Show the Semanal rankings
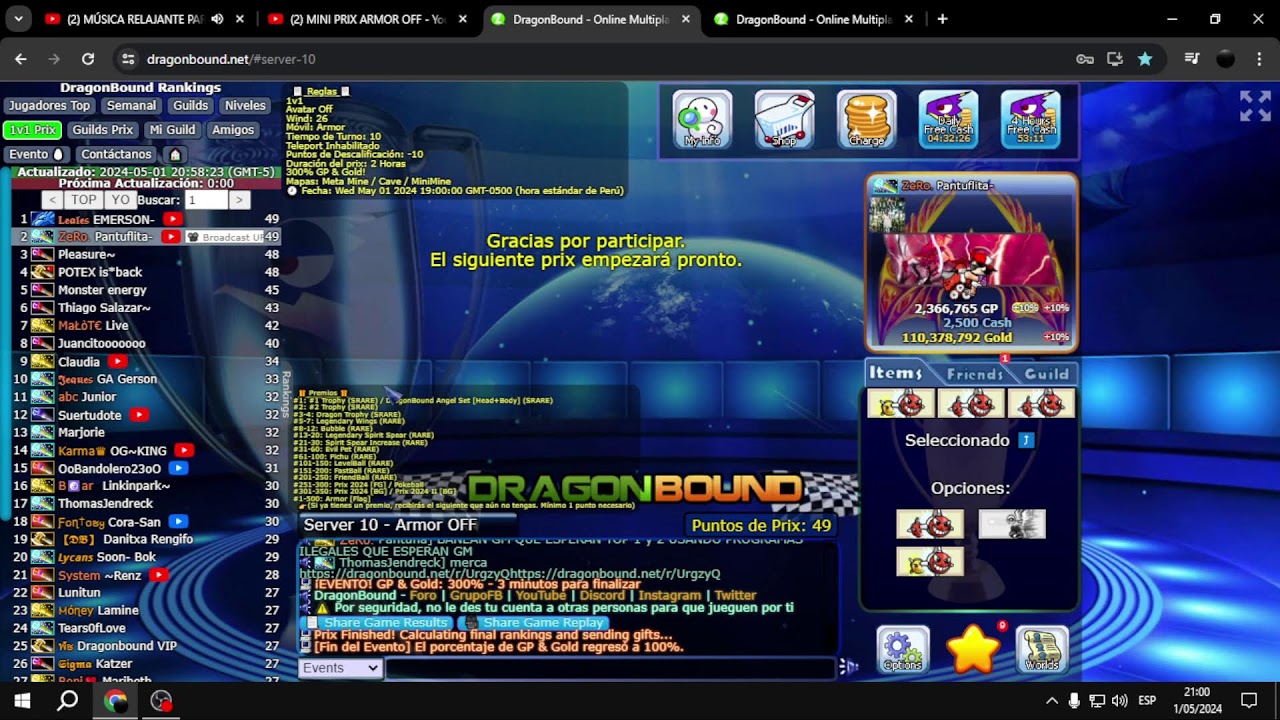Image resolution: width=1280 pixels, height=720 pixels. pos(131,106)
